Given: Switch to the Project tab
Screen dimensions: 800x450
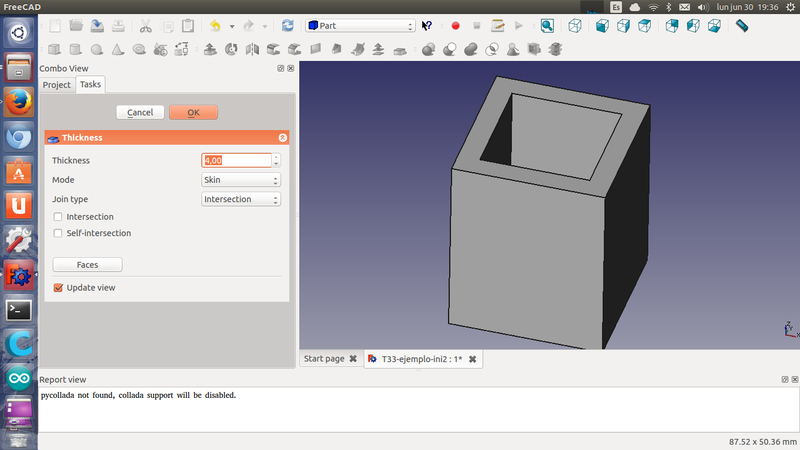Looking at the screenshot, I should [56, 85].
